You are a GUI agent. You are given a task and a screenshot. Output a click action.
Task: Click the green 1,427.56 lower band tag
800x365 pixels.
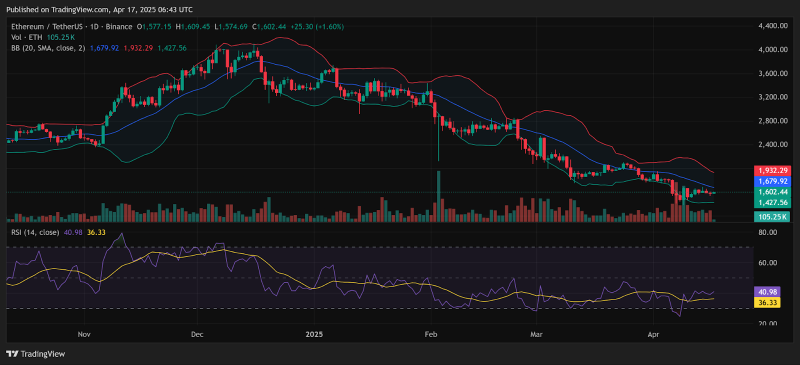[x=771, y=203]
